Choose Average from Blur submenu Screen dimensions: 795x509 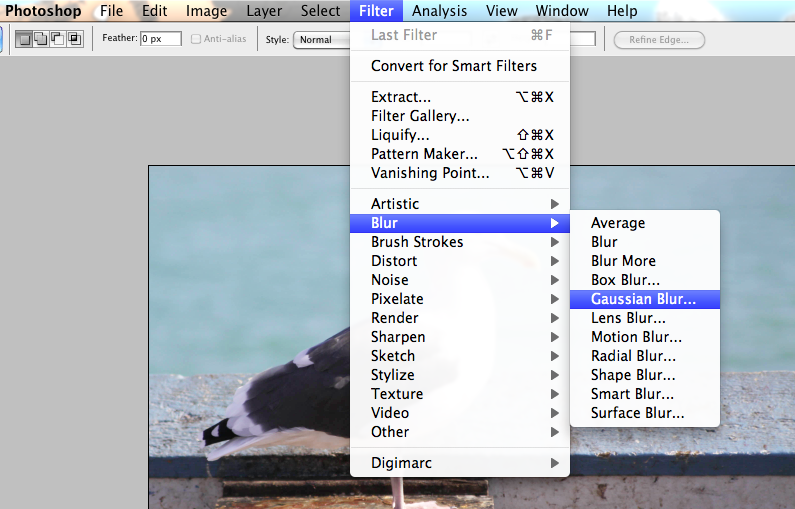click(x=645, y=223)
